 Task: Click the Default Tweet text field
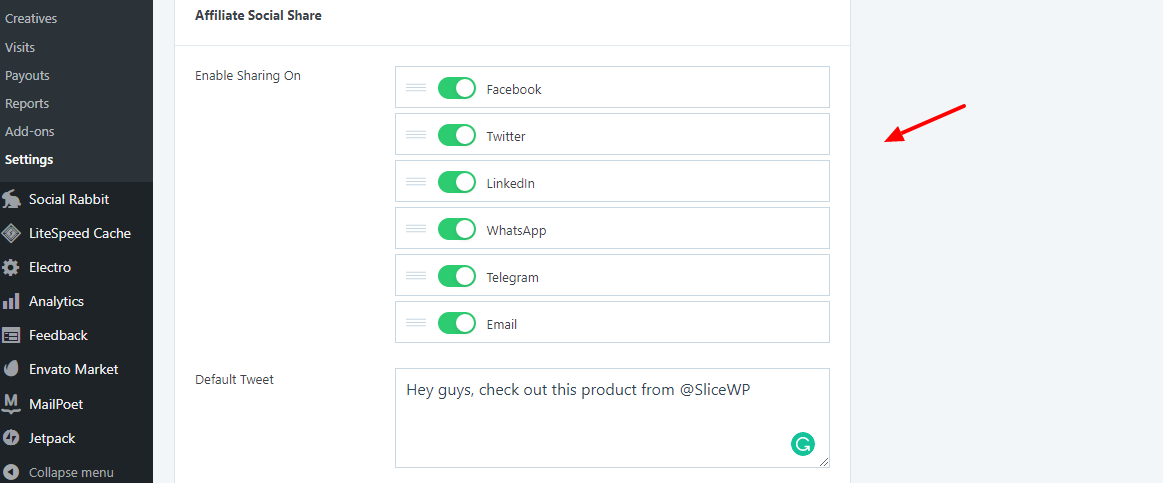[x=600, y=417]
